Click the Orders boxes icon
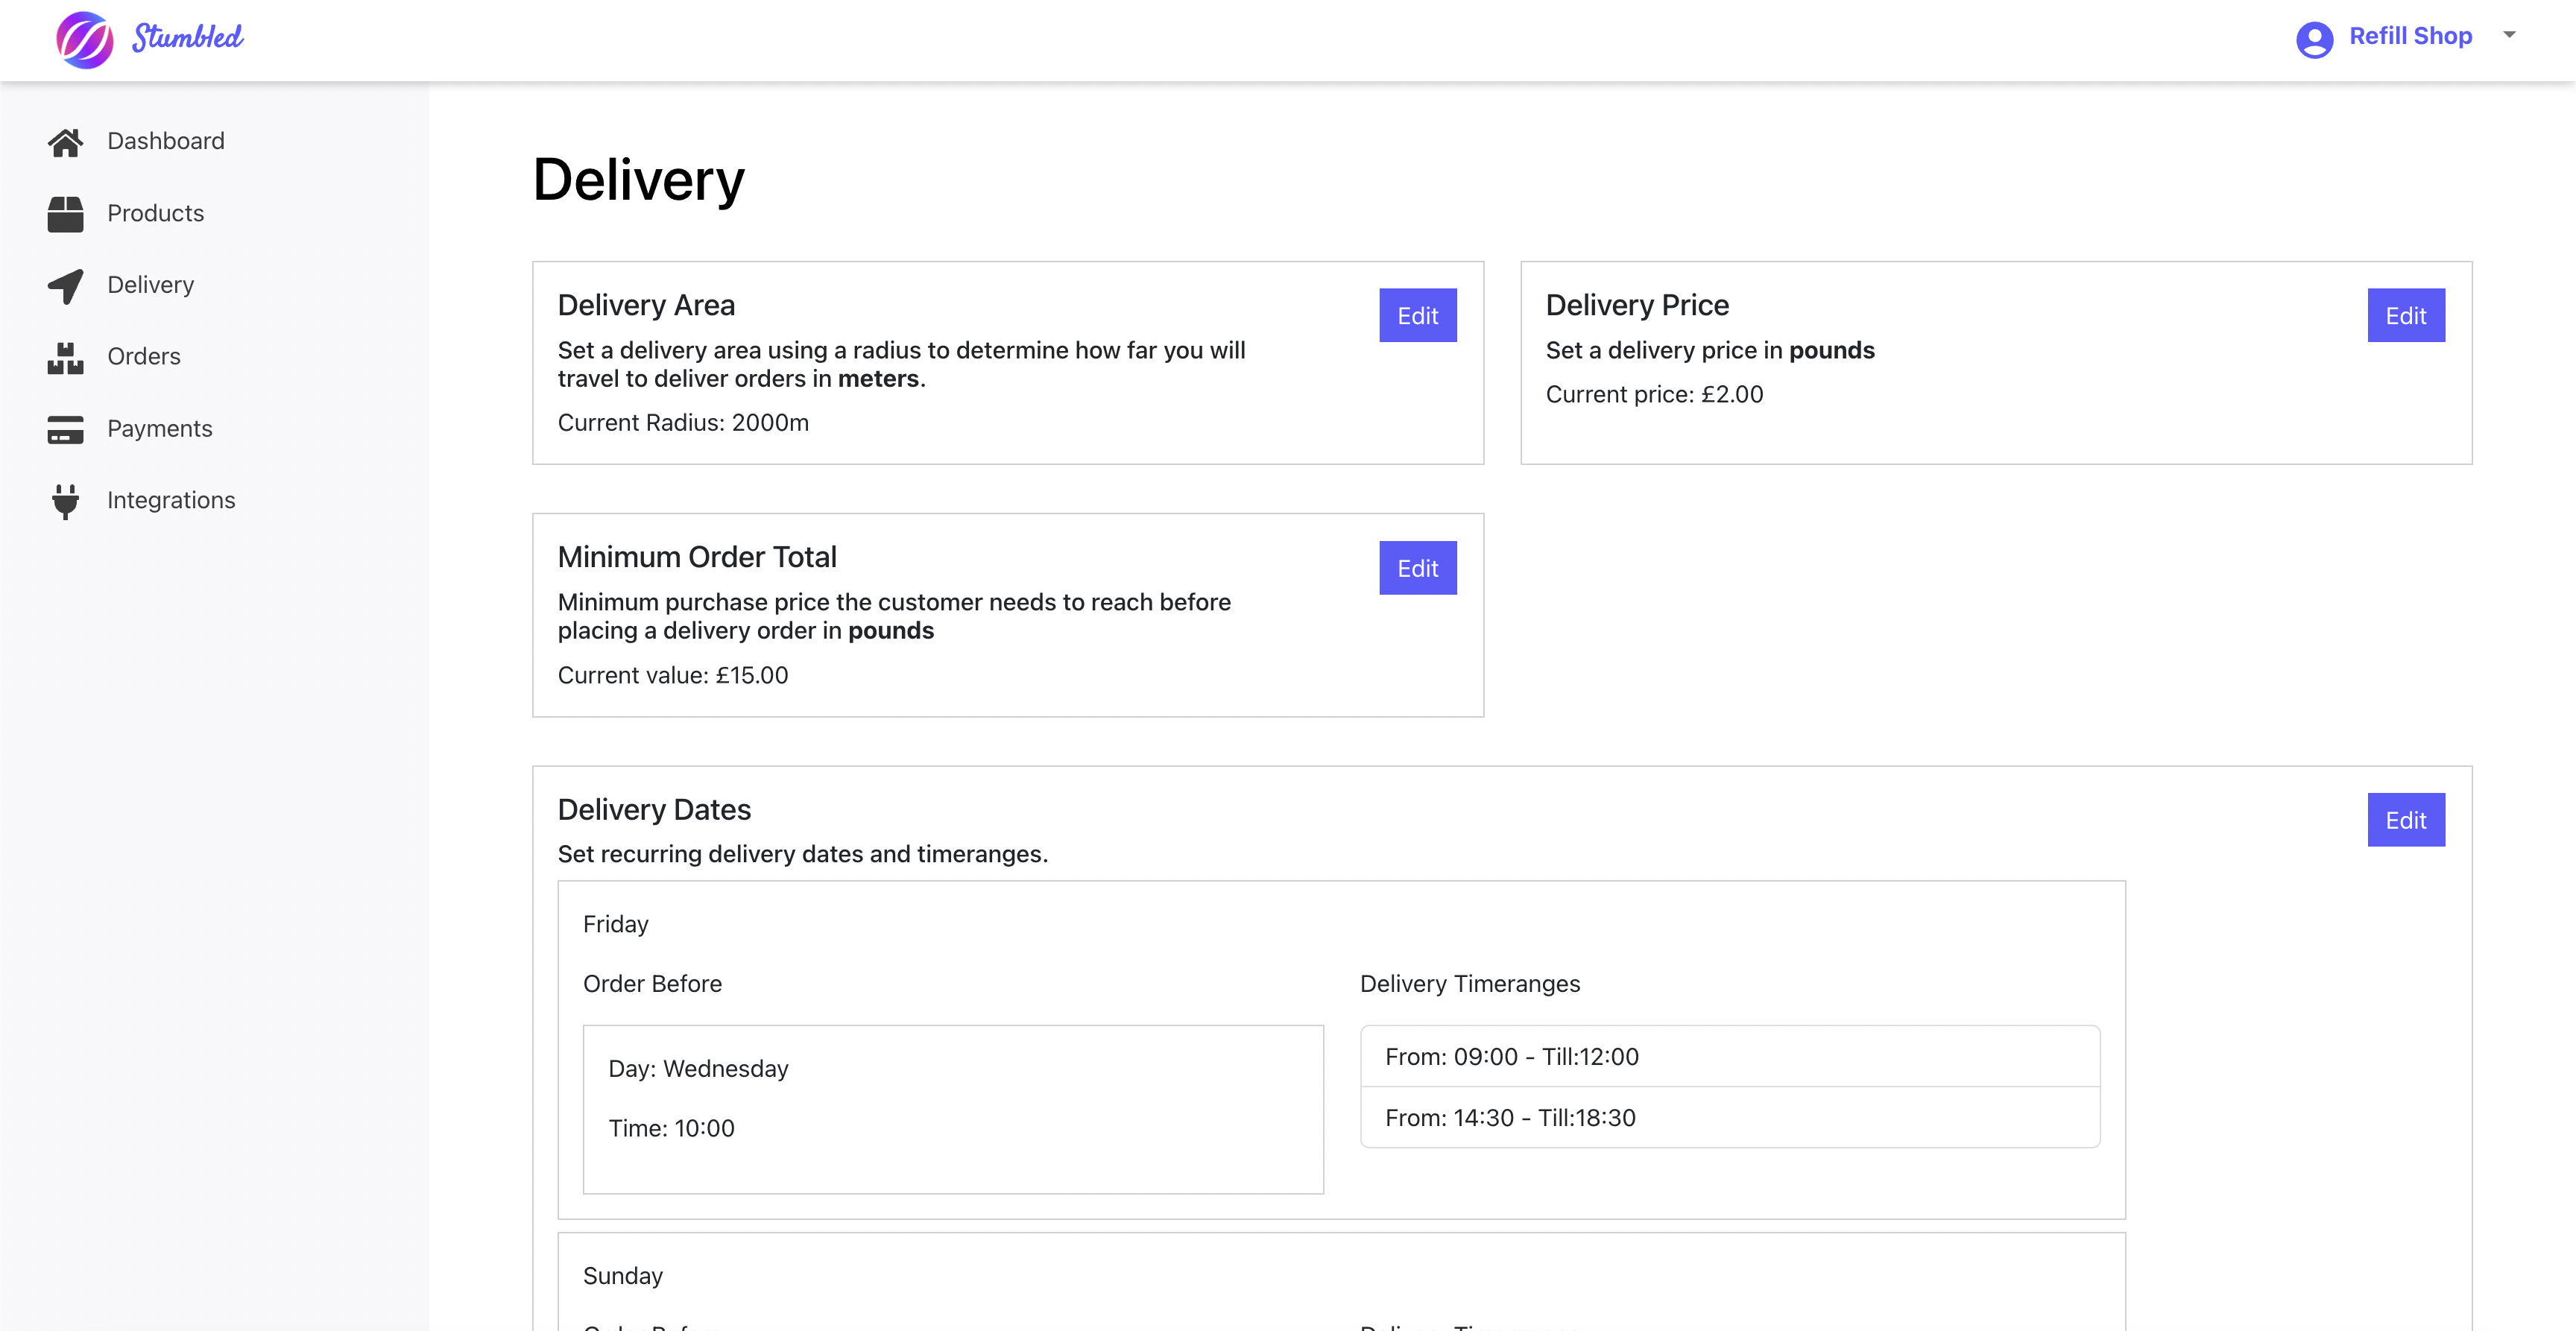This screenshot has width=2576, height=1331. pyautogui.click(x=65, y=358)
